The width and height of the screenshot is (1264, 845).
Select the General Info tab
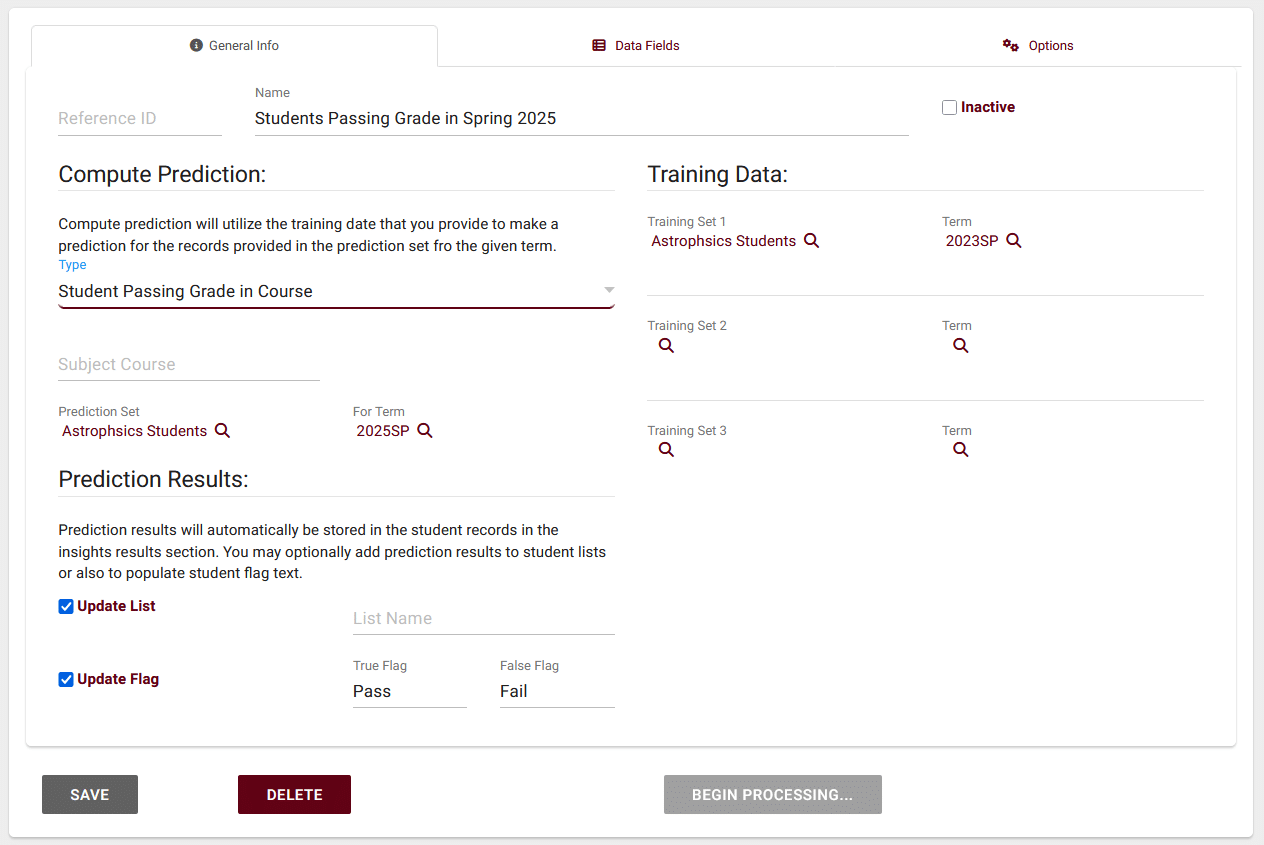(235, 46)
